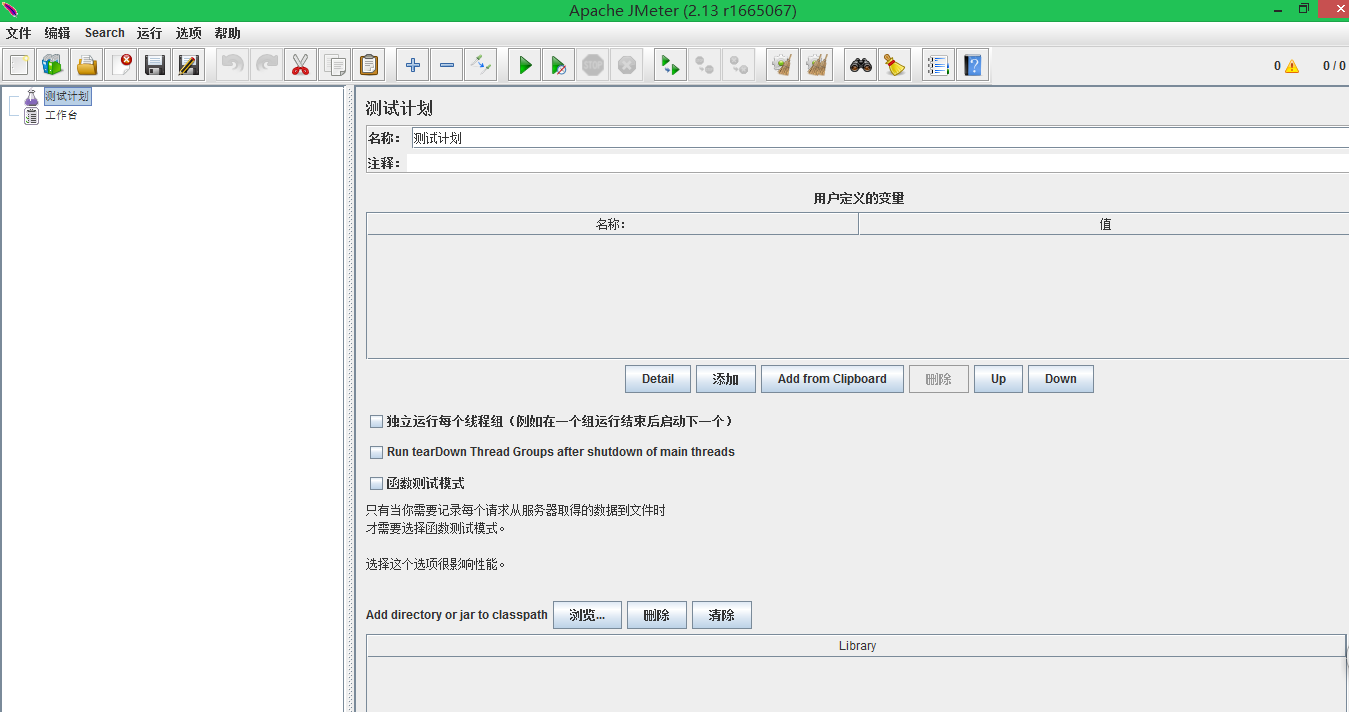The width and height of the screenshot is (1349, 712).
Task: Open Help with question mark icon
Action: tap(973, 66)
